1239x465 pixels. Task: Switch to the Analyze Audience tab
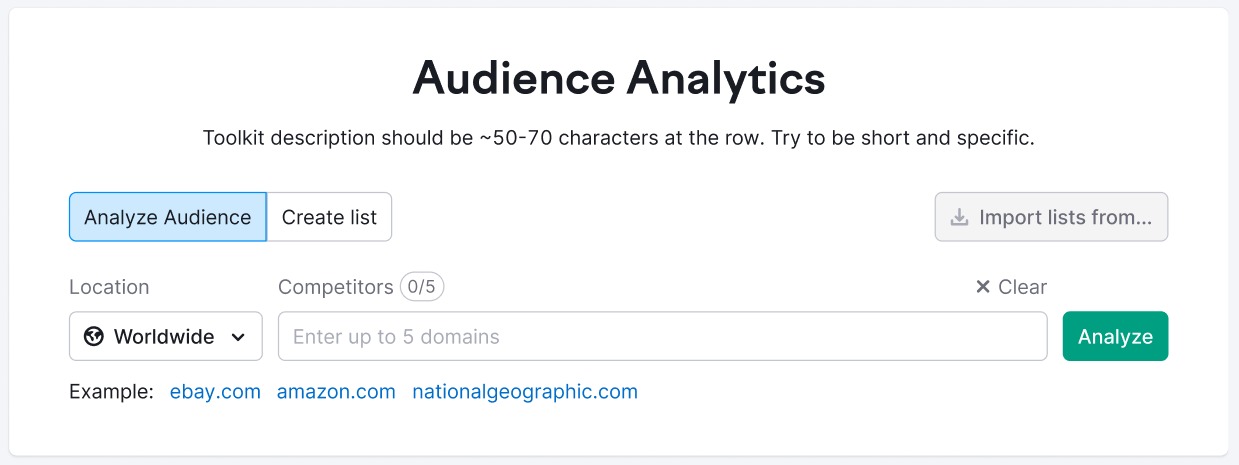click(x=168, y=217)
